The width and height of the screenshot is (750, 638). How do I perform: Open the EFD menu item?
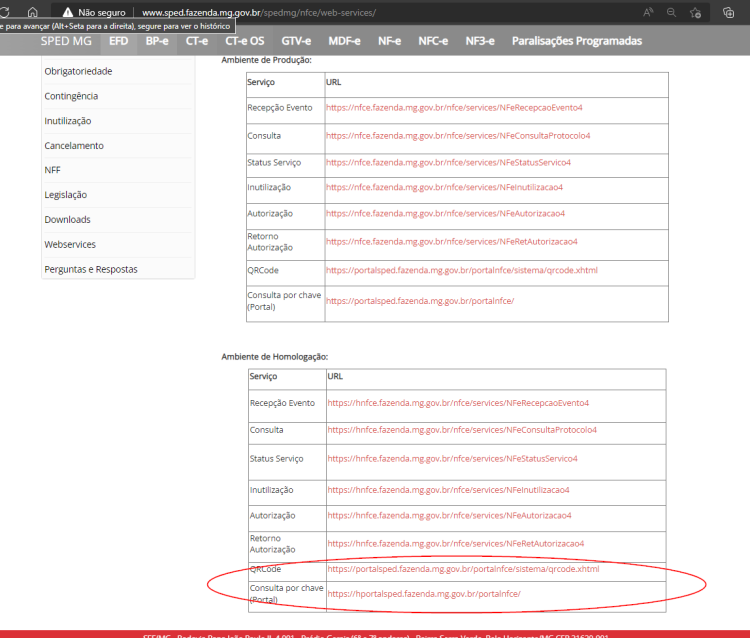[x=119, y=41]
